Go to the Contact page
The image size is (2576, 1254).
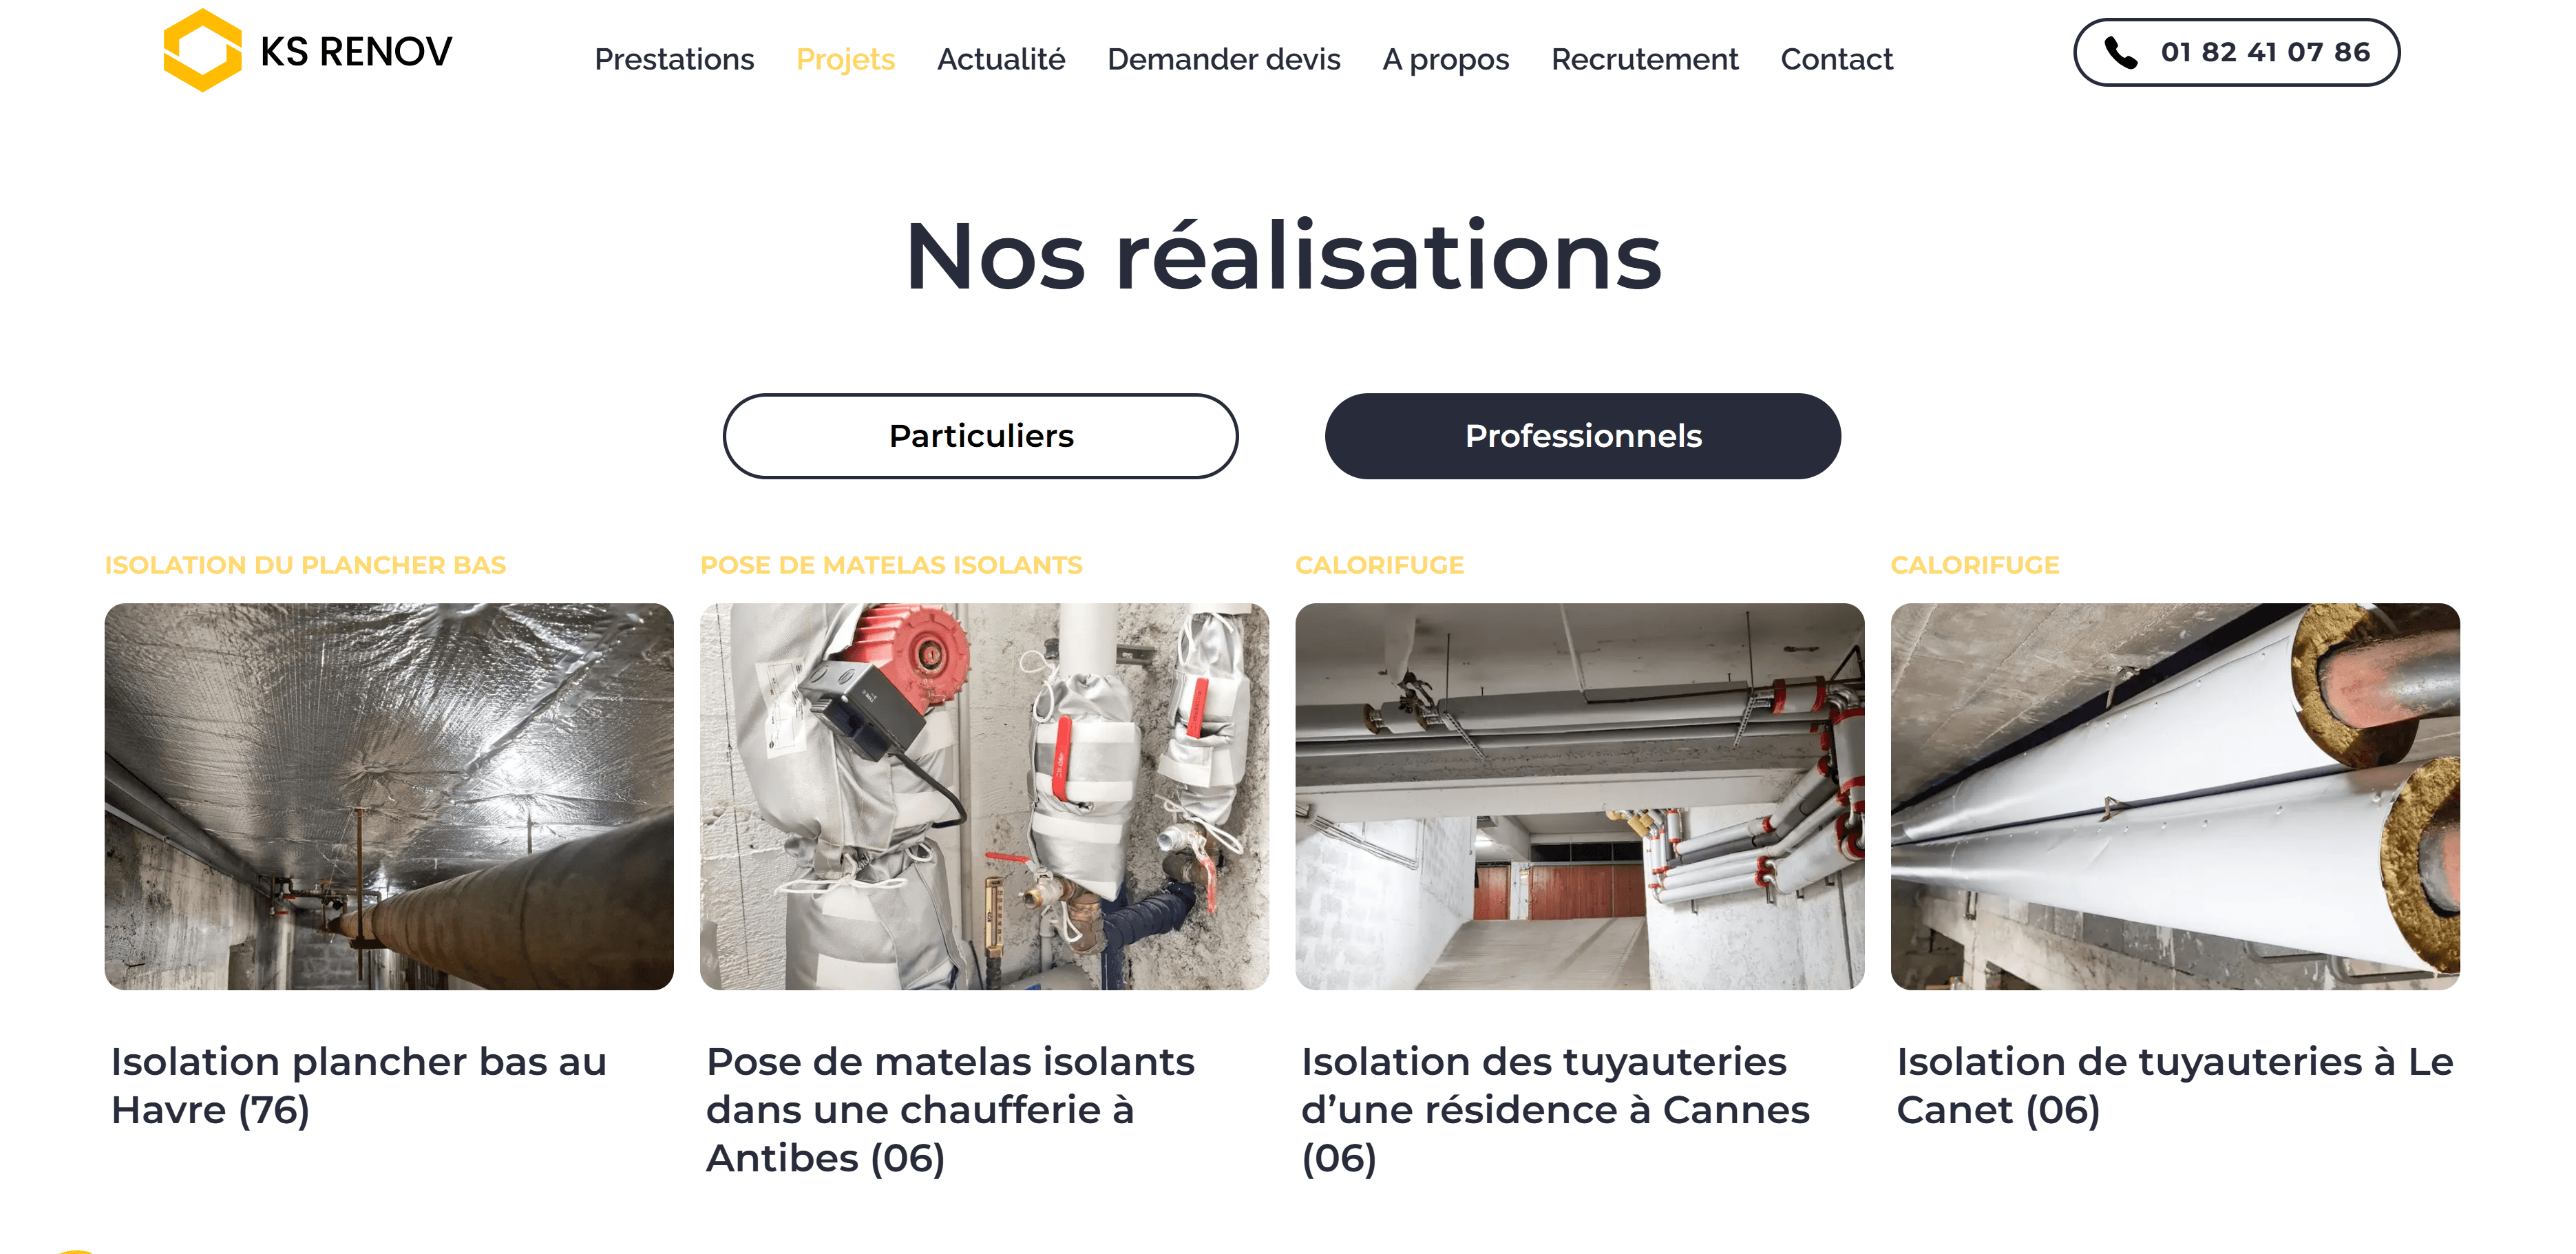(x=1836, y=59)
